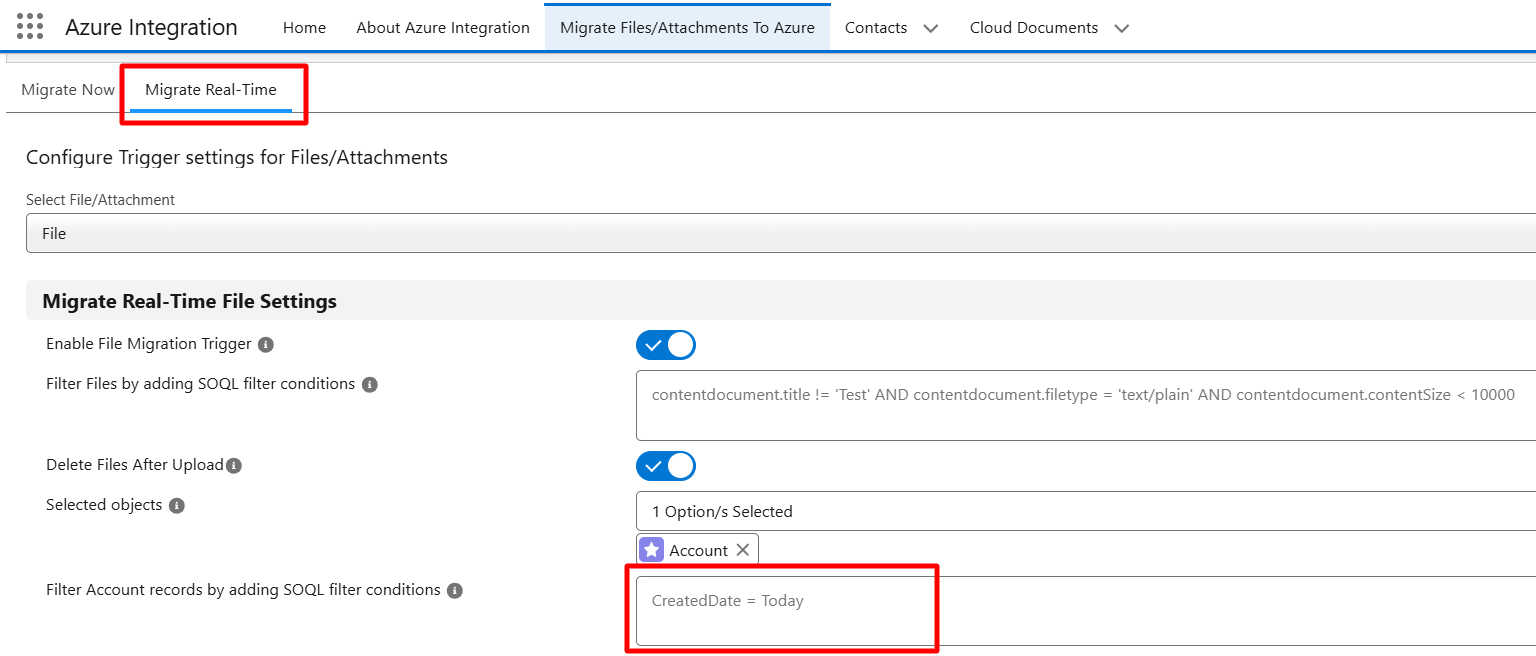Select Migrate Files/Attachments To Azure tab
1536x656 pixels.
(x=688, y=28)
